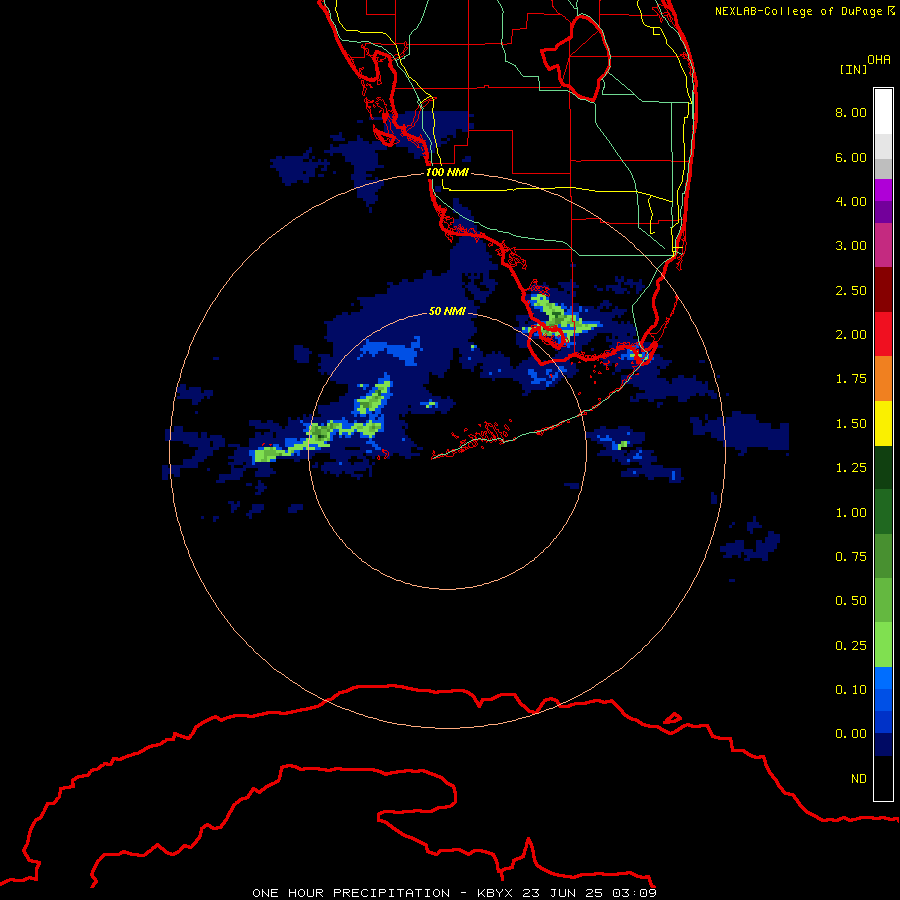Click the 100 NMI range ring label
Image resolution: width=900 pixels, height=900 pixels.
(x=447, y=172)
